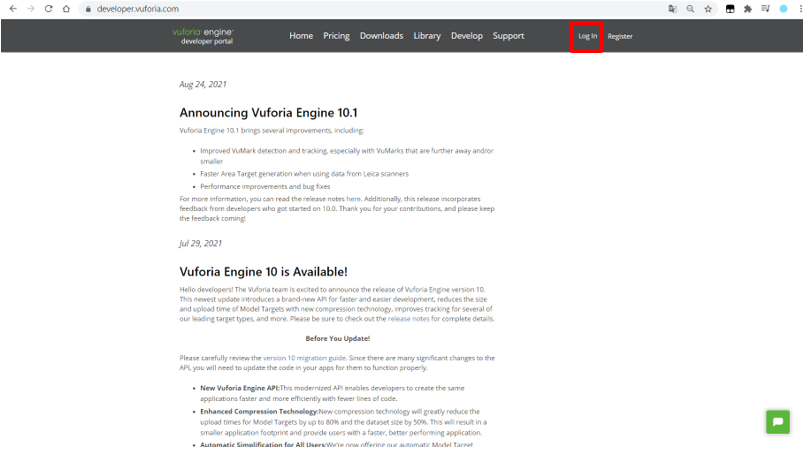Open the zoom magnifier icon in address bar
The image size is (803, 456).
click(690, 9)
